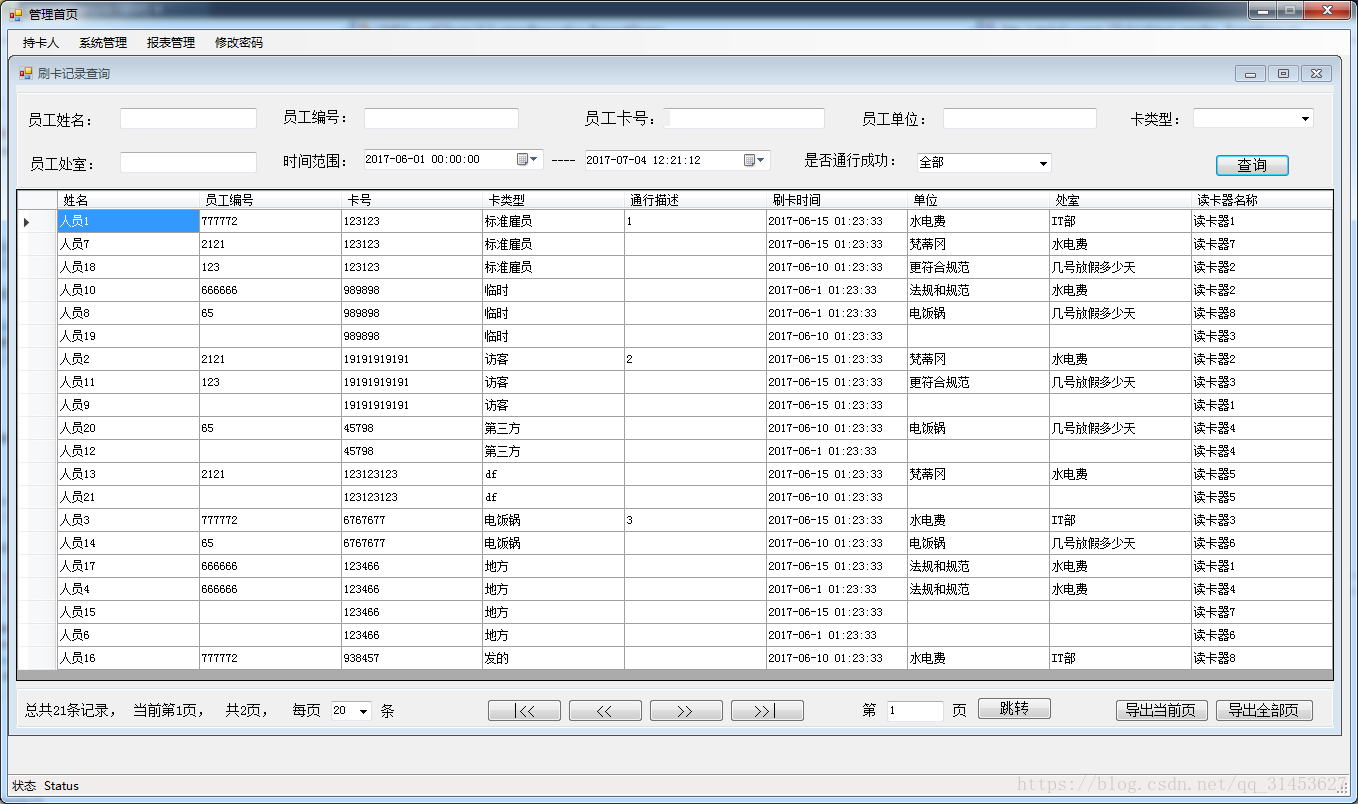Click the page number input box
This screenshot has height=804, width=1358.
coord(915,711)
